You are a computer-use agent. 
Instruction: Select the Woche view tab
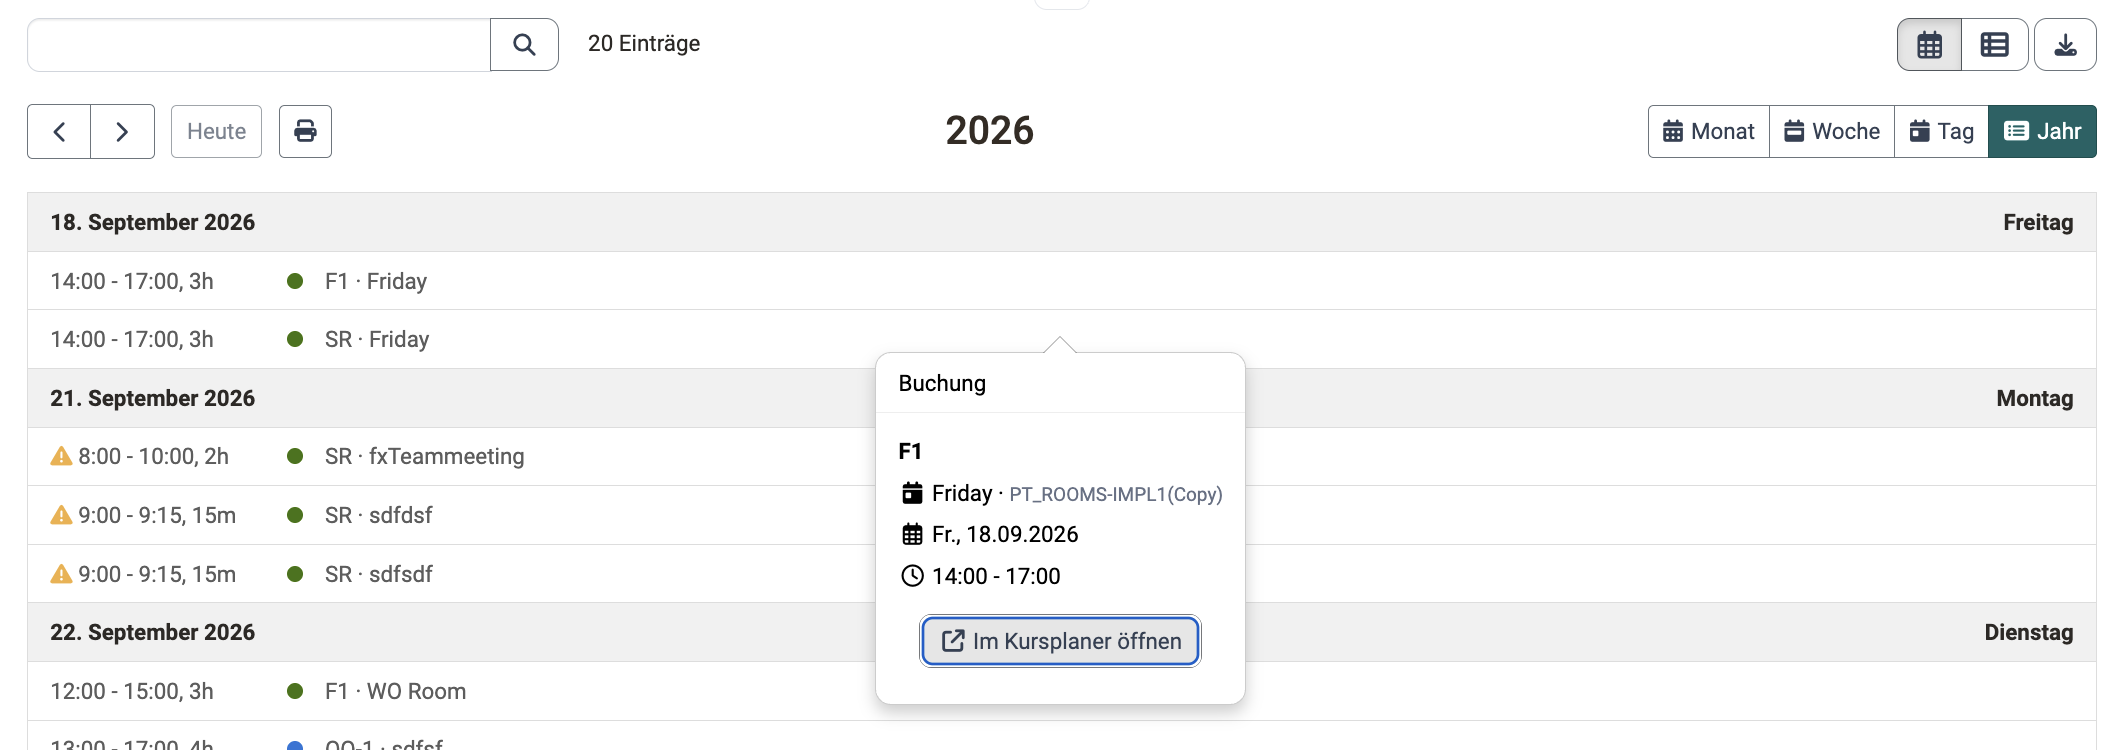pyautogui.click(x=1831, y=131)
